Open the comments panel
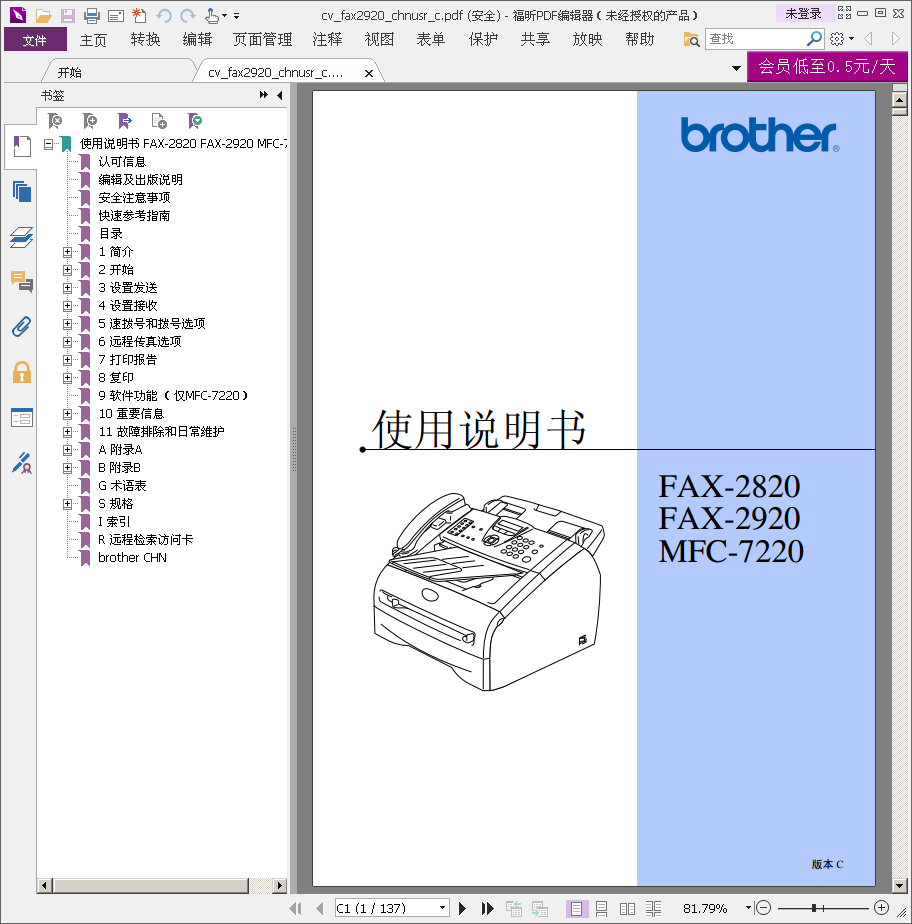The width and height of the screenshot is (912, 924). pos(22,282)
